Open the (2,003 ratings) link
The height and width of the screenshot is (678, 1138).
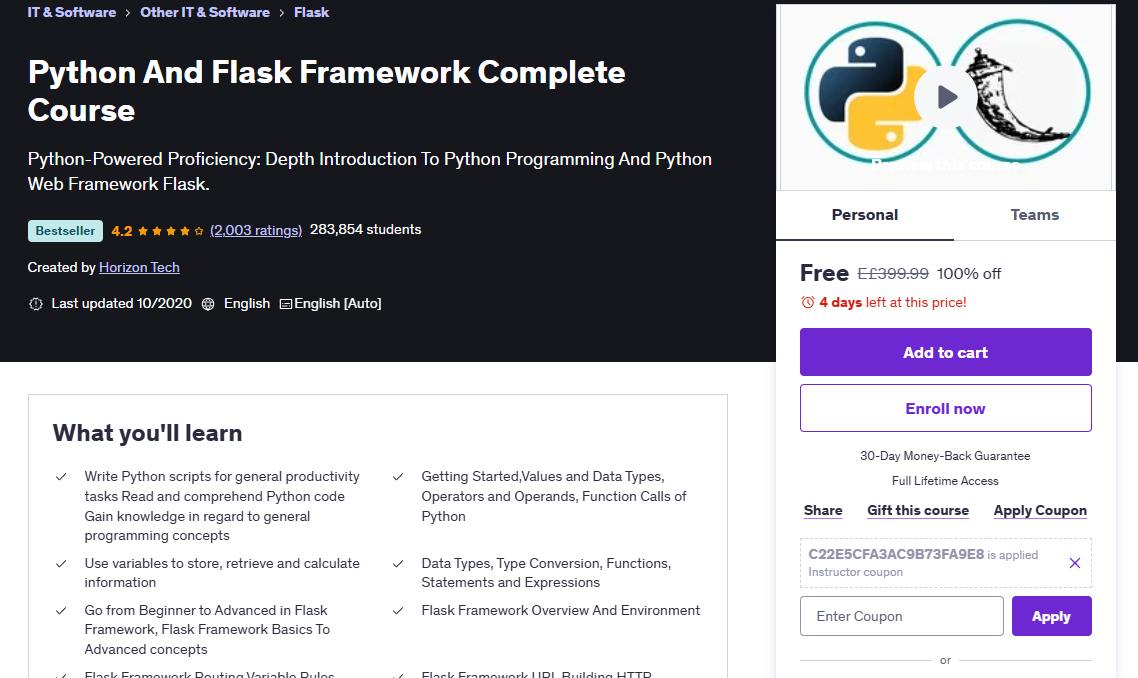tap(255, 230)
